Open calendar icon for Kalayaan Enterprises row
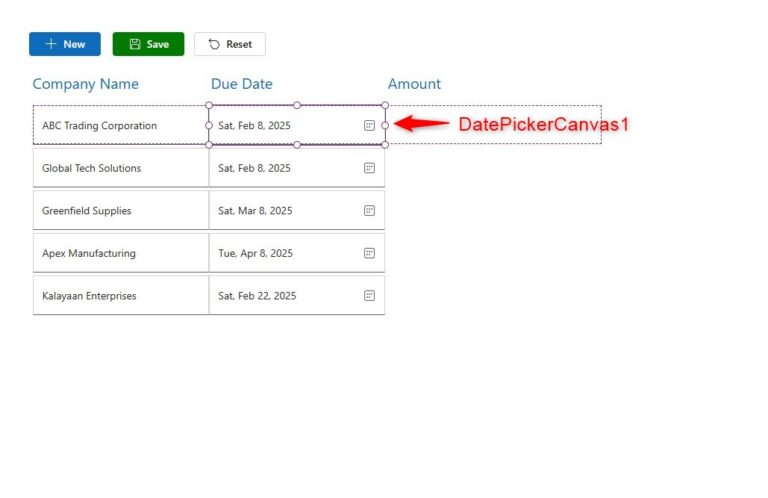Image resolution: width=768 pixels, height=498 pixels. (369, 296)
